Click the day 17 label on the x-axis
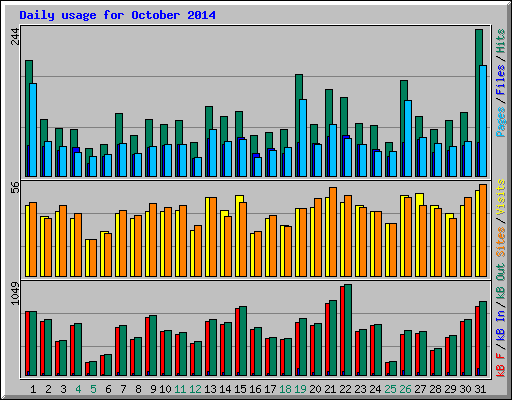Screen dimensions: 512x400 270,389
